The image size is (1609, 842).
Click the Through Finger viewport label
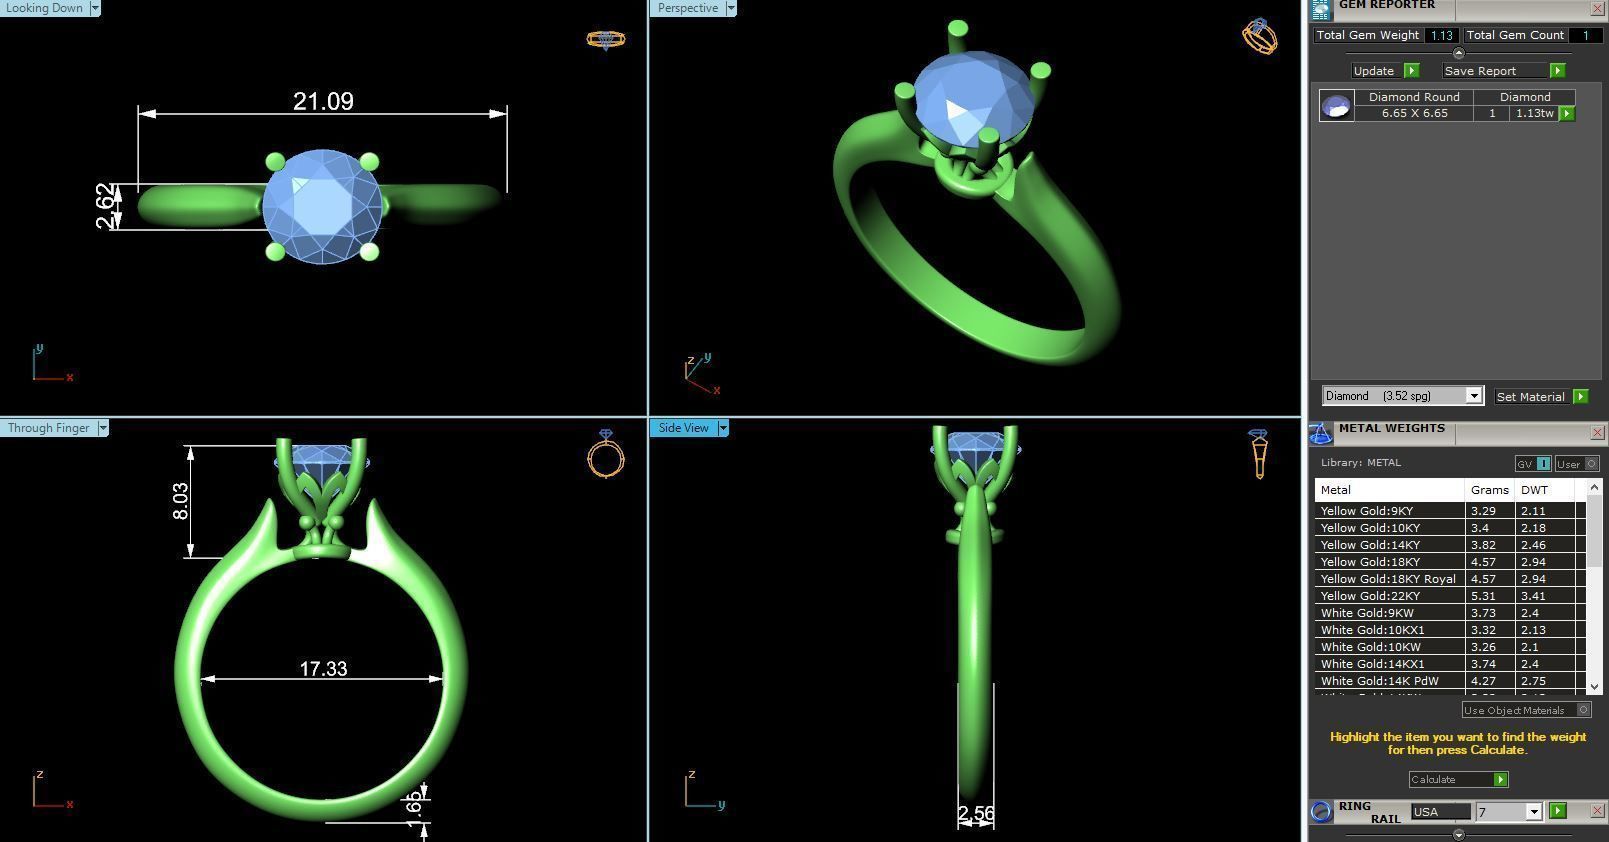[x=48, y=428]
